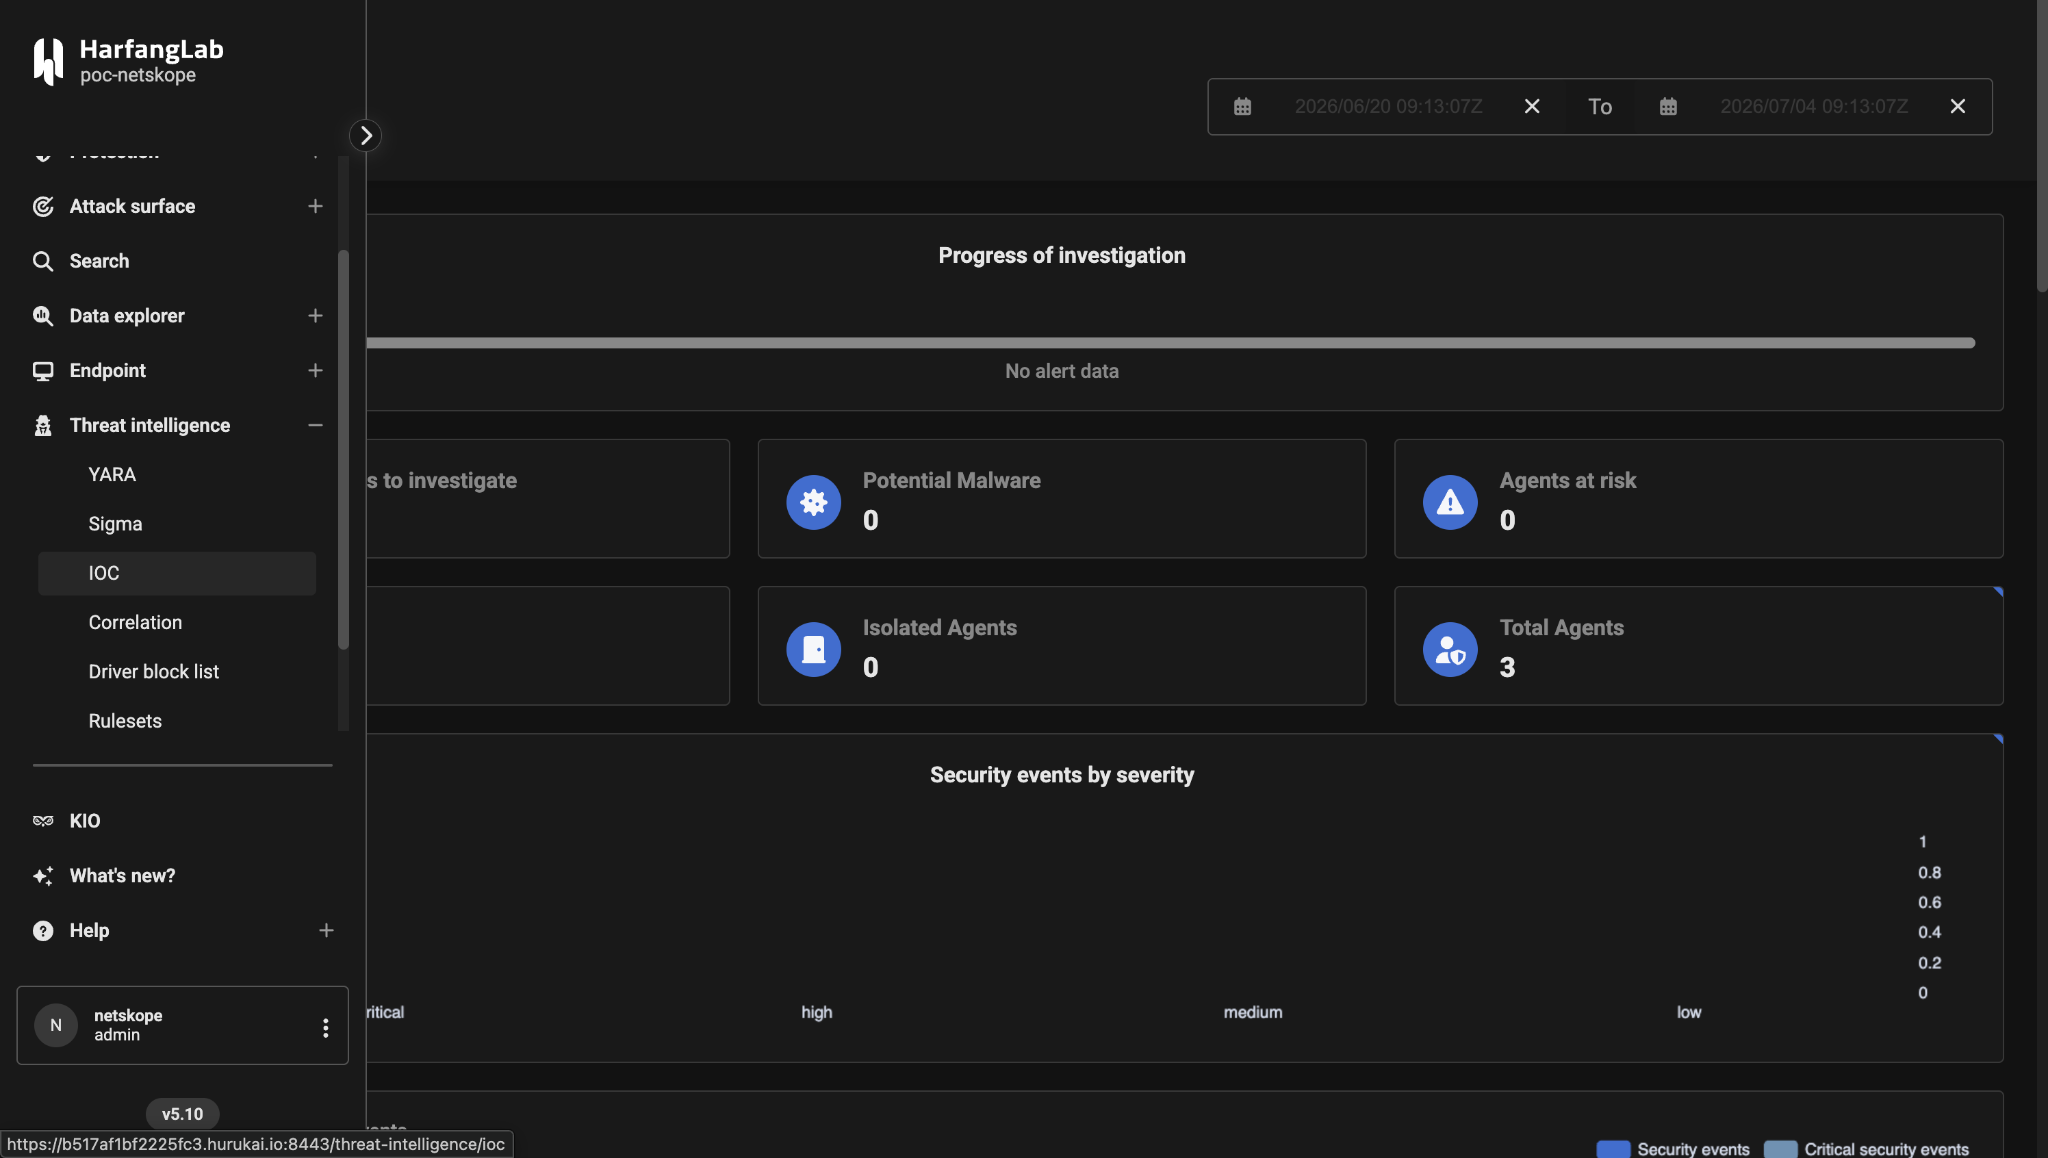Click the Total Agents user-shield icon
The width and height of the screenshot is (2048, 1158).
click(1450, 649)
